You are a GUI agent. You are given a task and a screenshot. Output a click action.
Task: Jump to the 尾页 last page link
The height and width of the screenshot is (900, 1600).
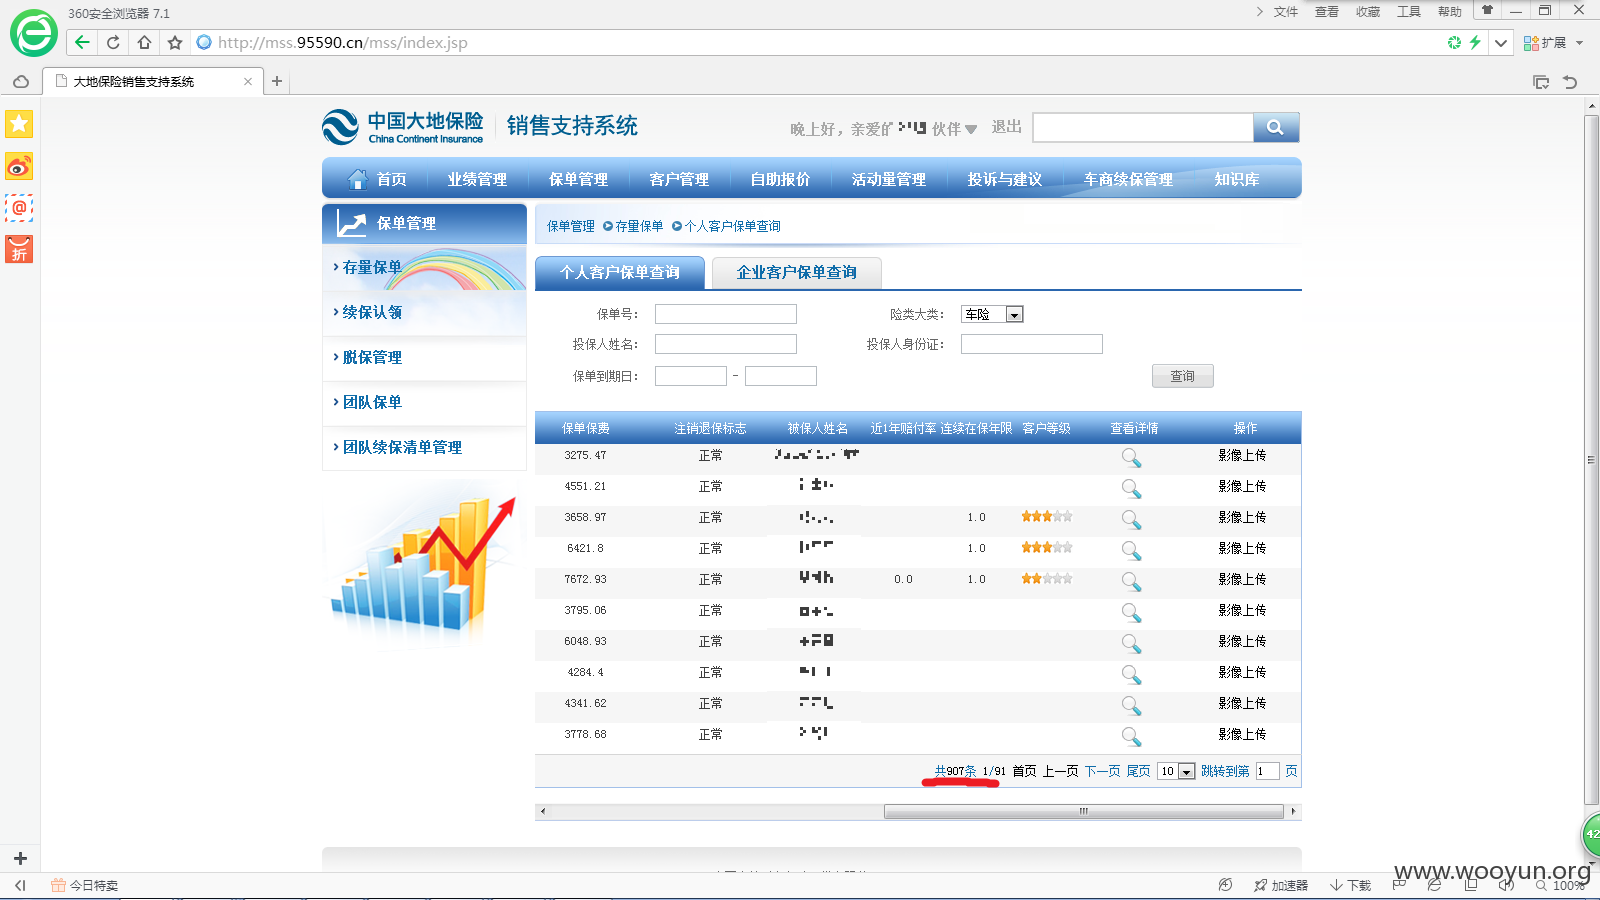click(1138, 771)
